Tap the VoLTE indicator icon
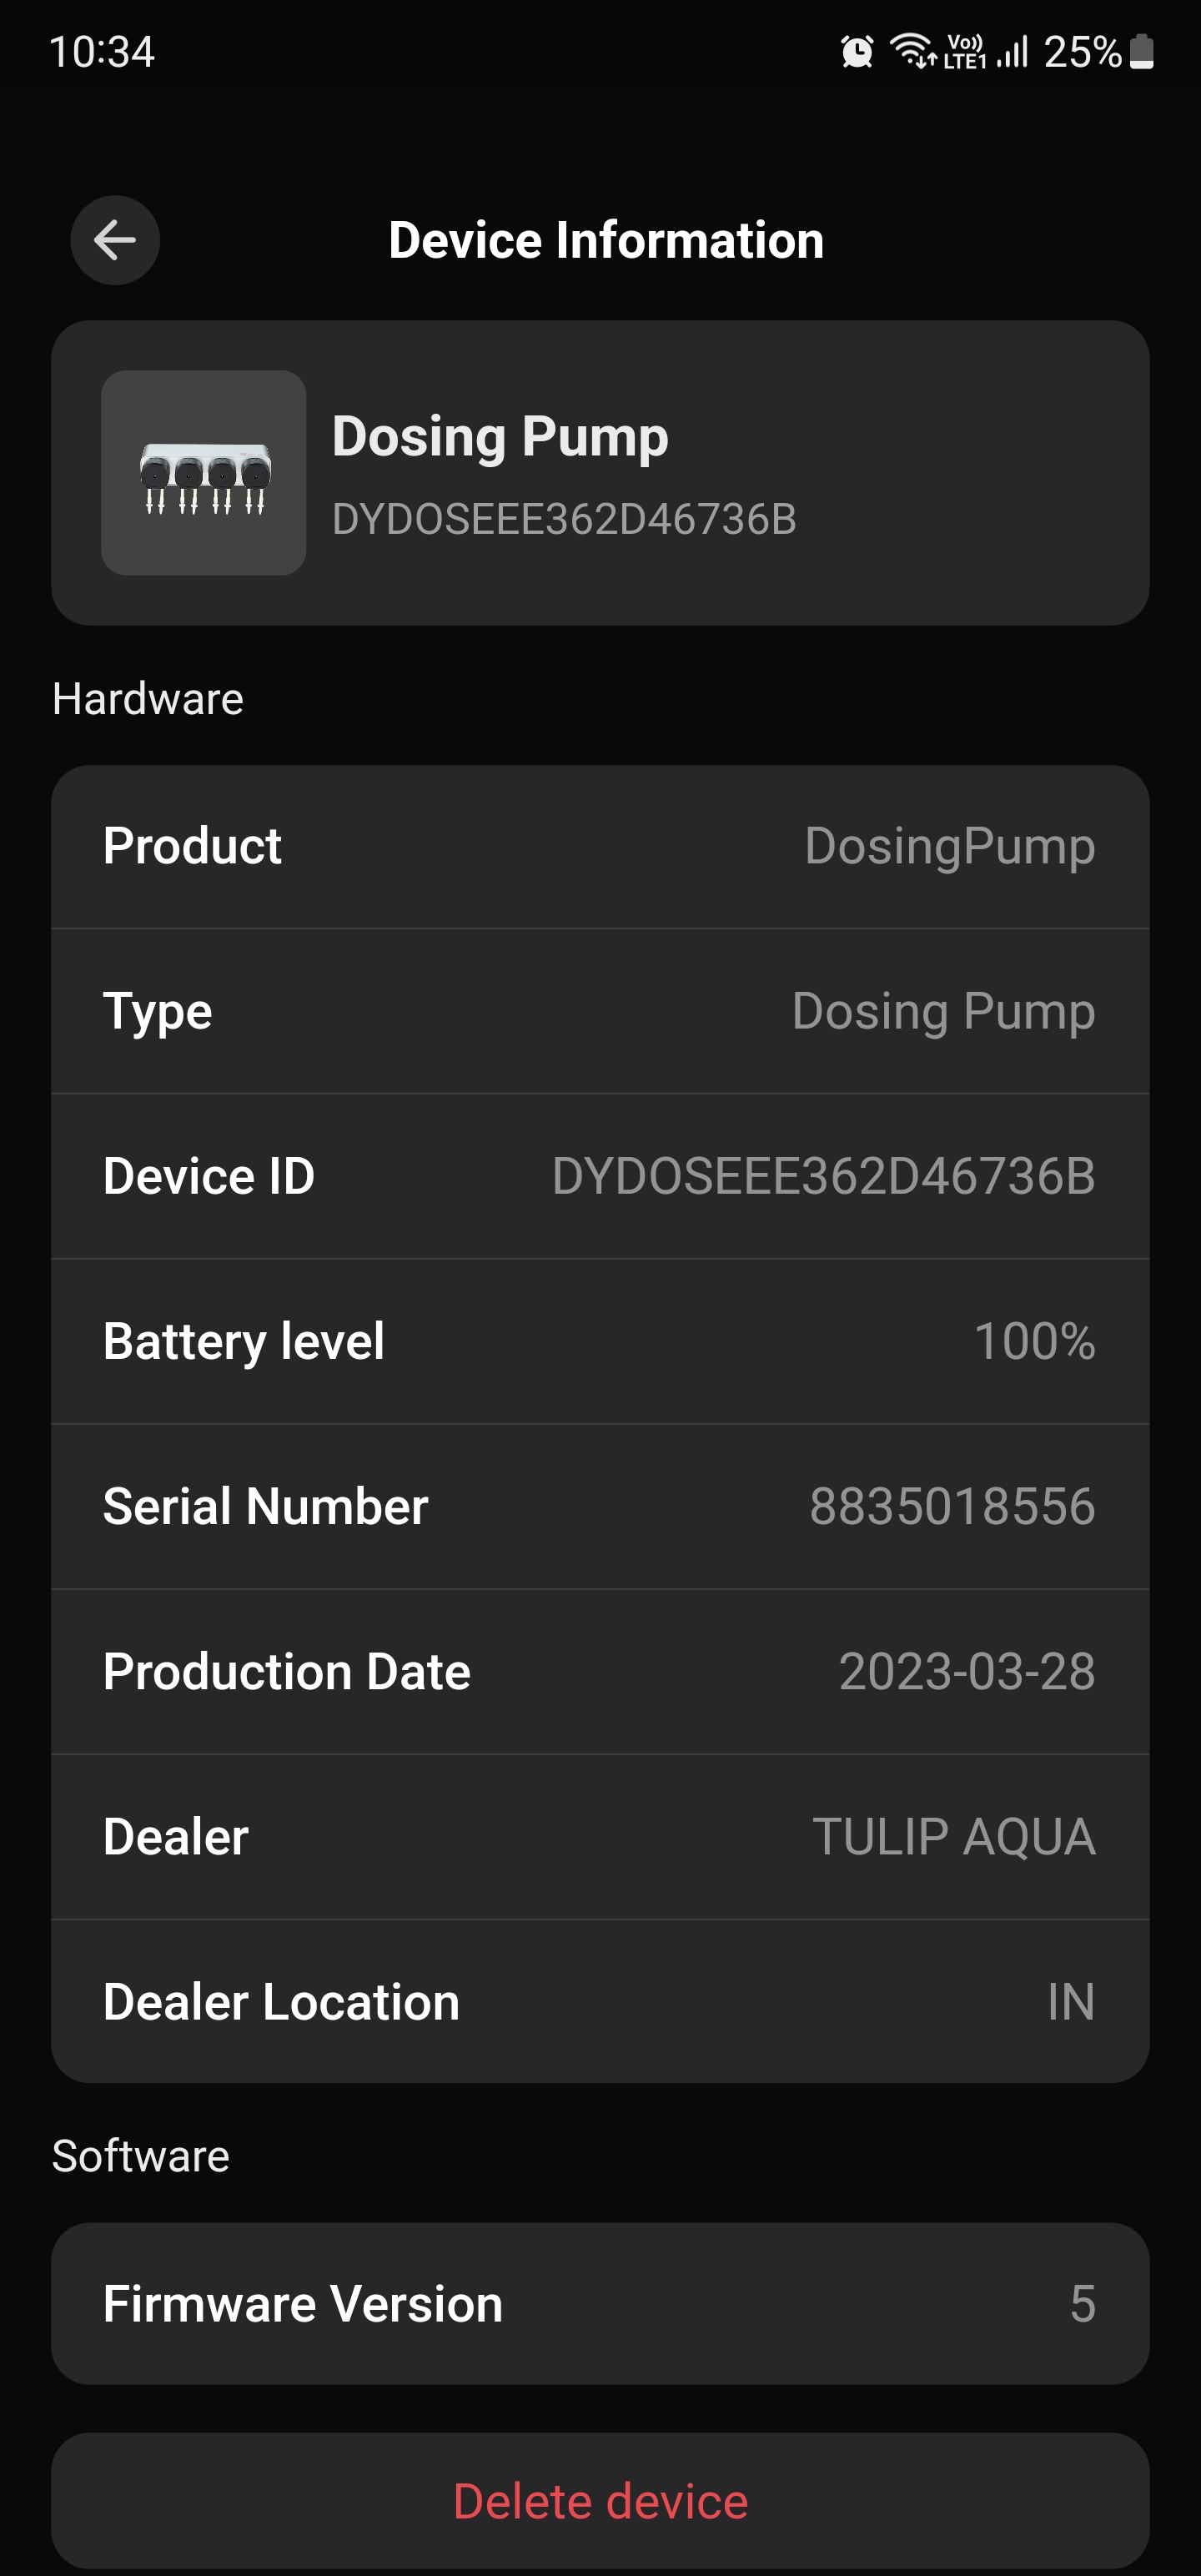Image resolution: width=1201 pixels, height=2576 pixels. click(965, 51)
